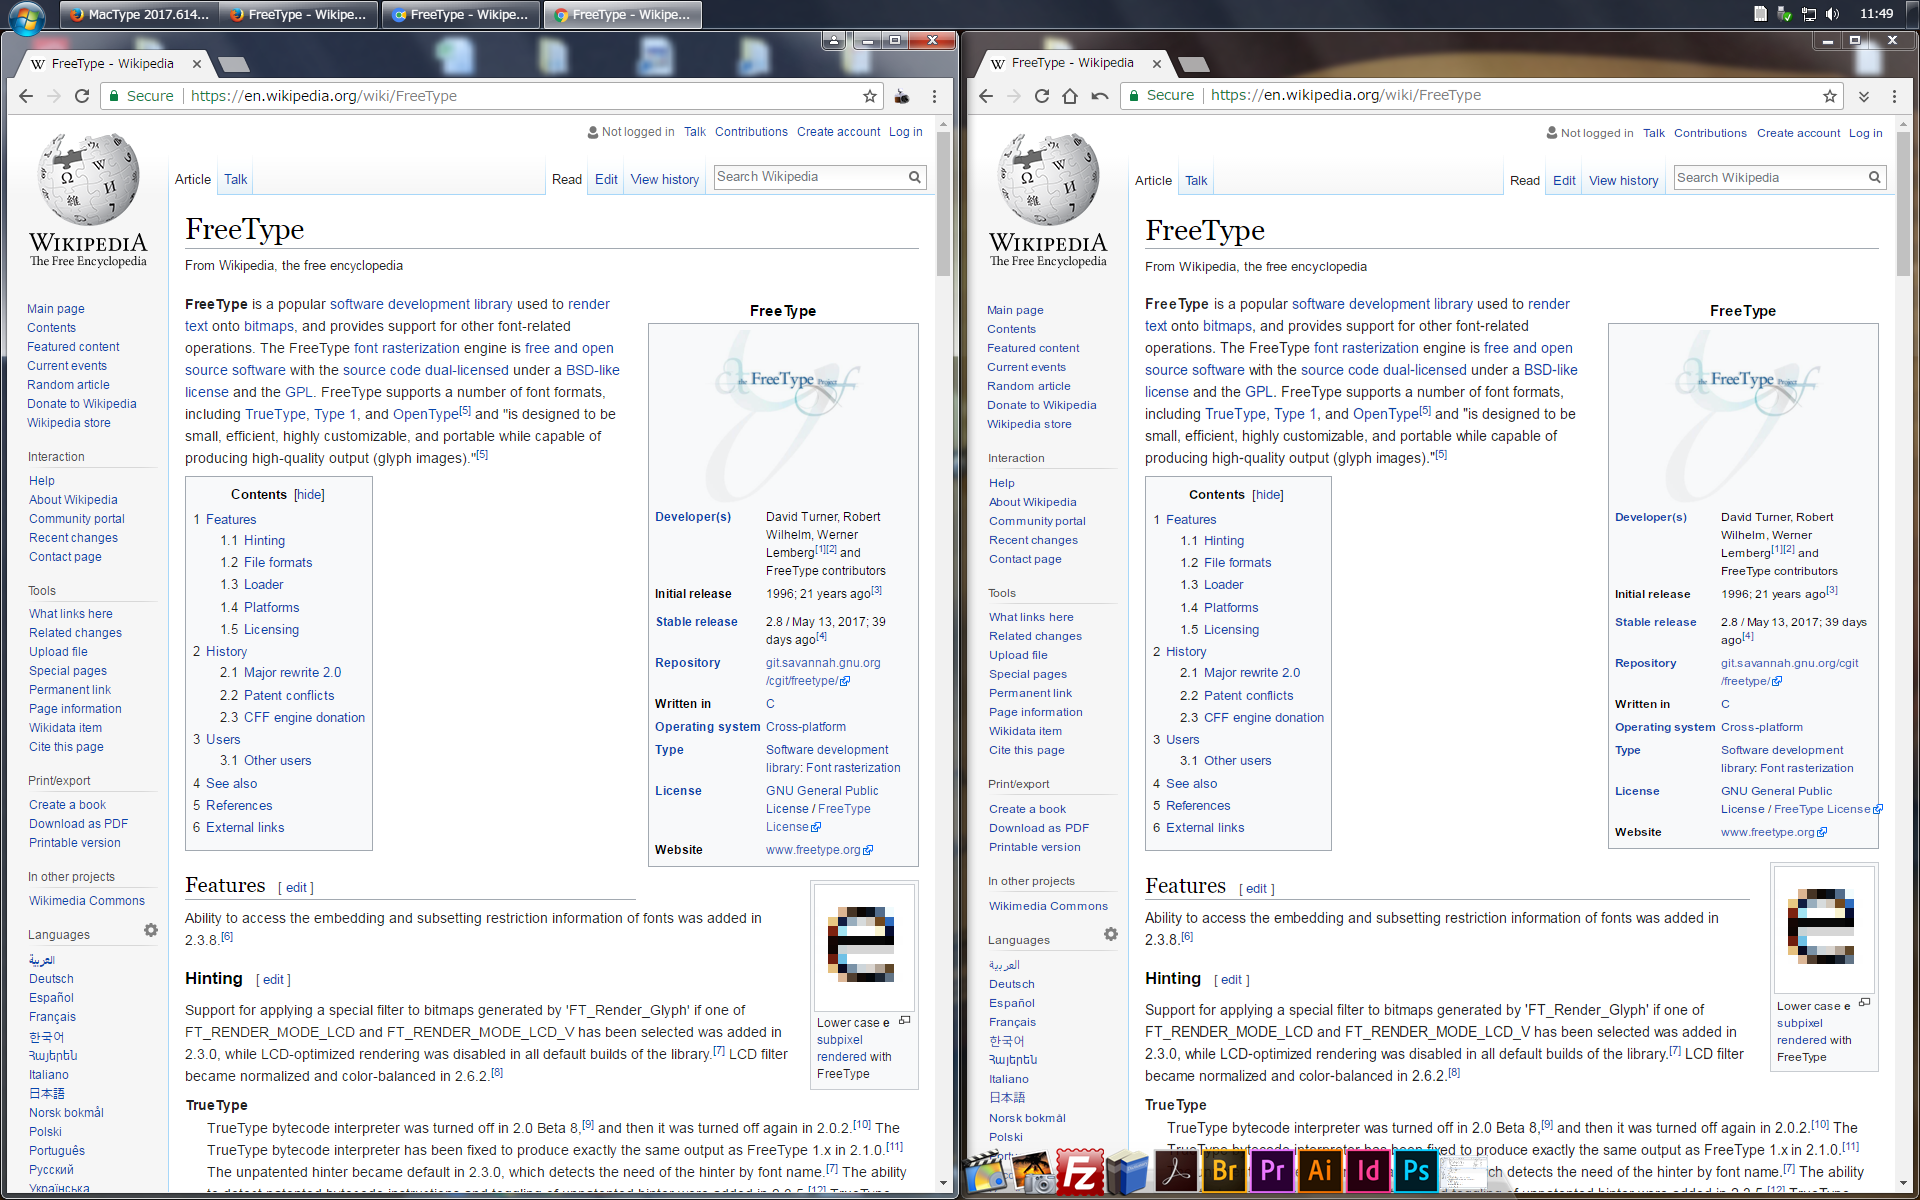Reload page in left browser window
Screen dimensions: 1920x1200
click(x=82, y=96)
